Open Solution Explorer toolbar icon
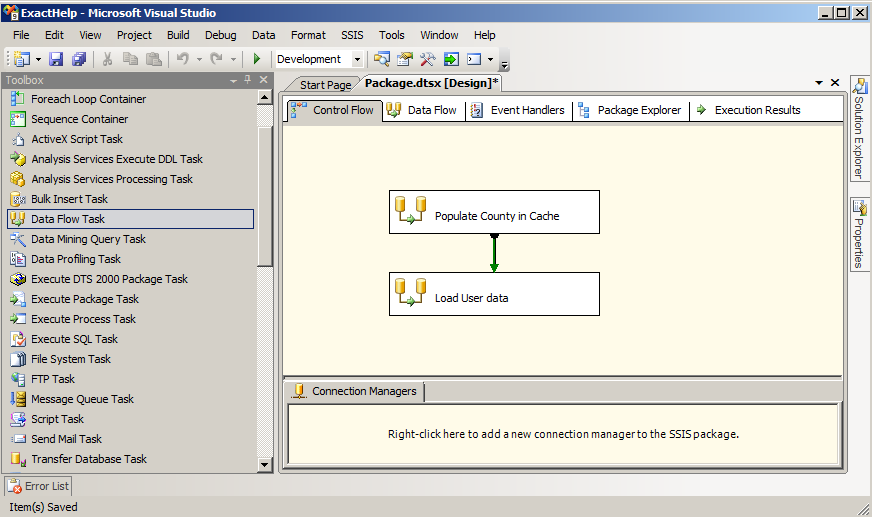 (x=382, y=59)
